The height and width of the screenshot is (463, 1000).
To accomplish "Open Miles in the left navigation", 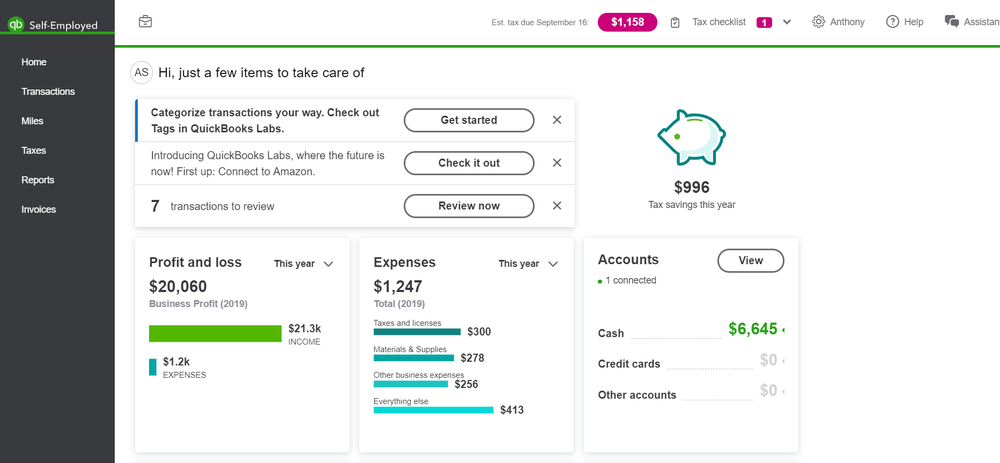I will (x=32, y=121).
